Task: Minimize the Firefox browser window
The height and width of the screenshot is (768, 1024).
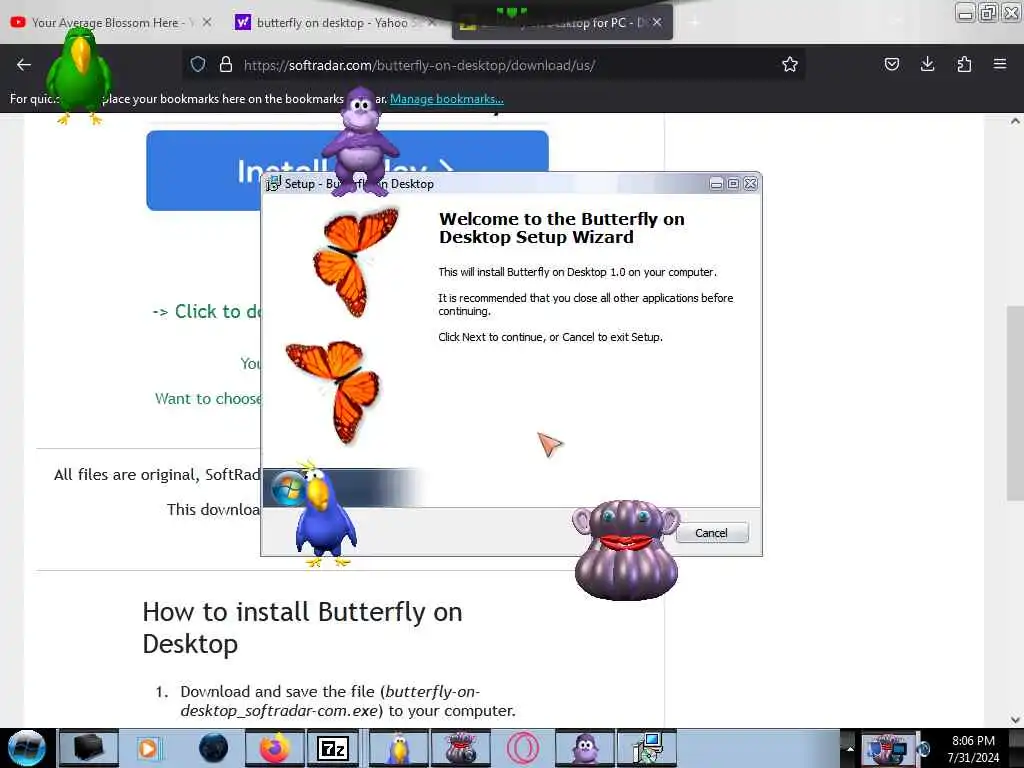Action: (965, 13)
